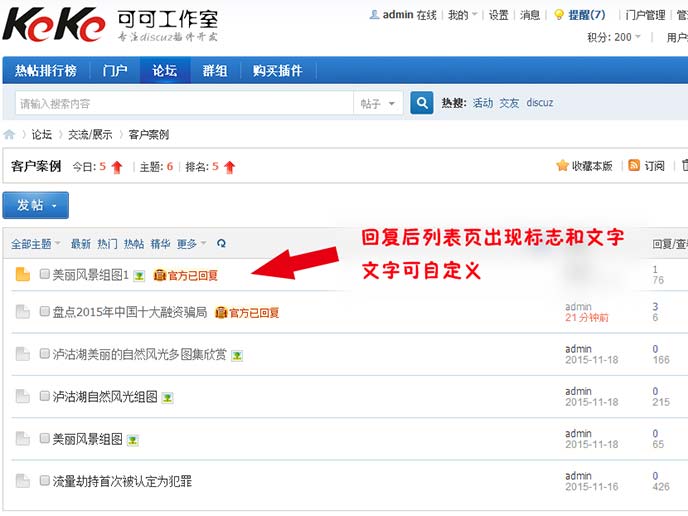This screenshot has width=688, height=516.
Task: Open the 门户 nav tab
Action: tap(115, 70)
